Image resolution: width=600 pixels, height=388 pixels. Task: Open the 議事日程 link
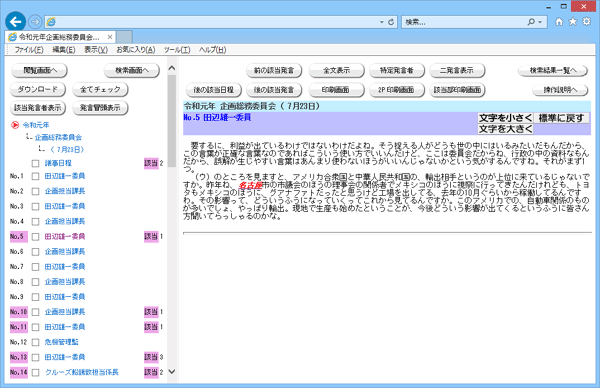(58, 163)
